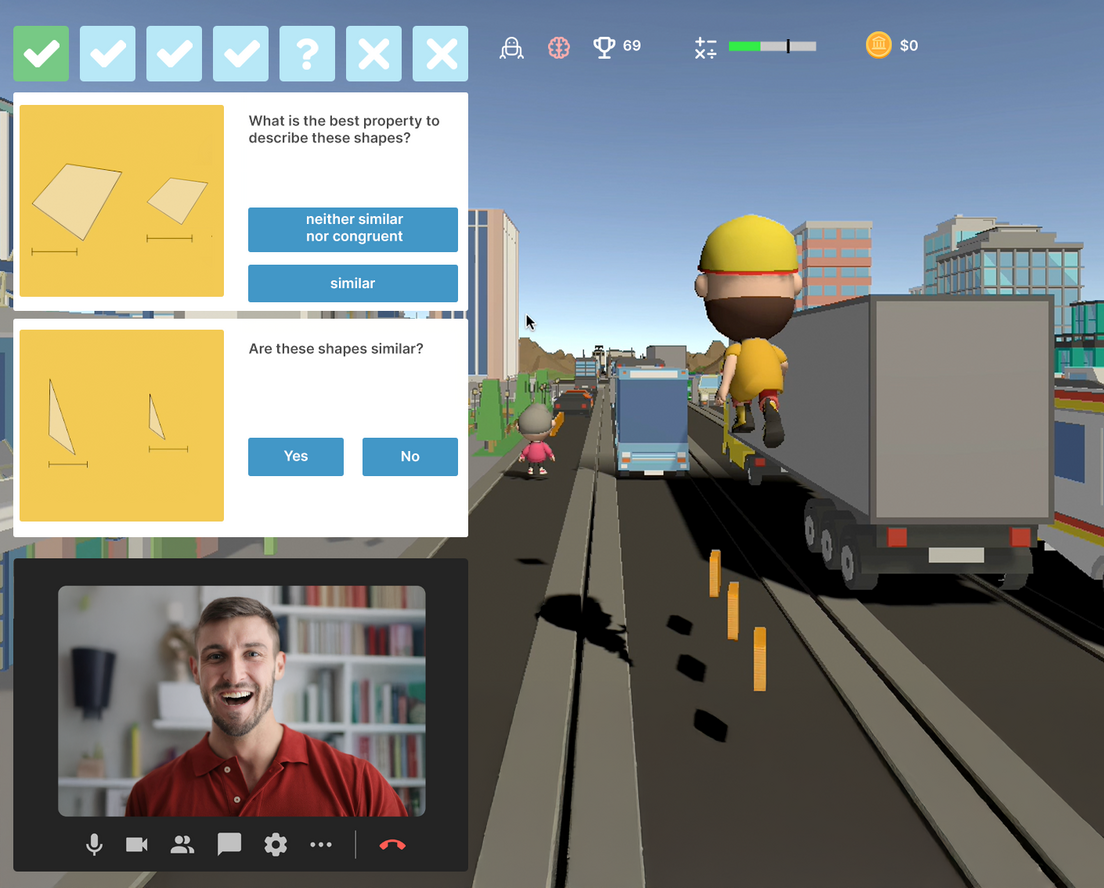Choose the "similar" answer
1104x888 pixels.
pos(353,283)
